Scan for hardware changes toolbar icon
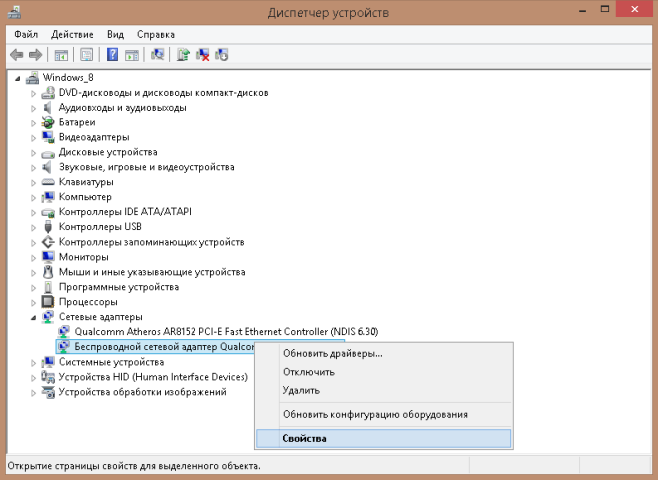 tap(157, 55)
